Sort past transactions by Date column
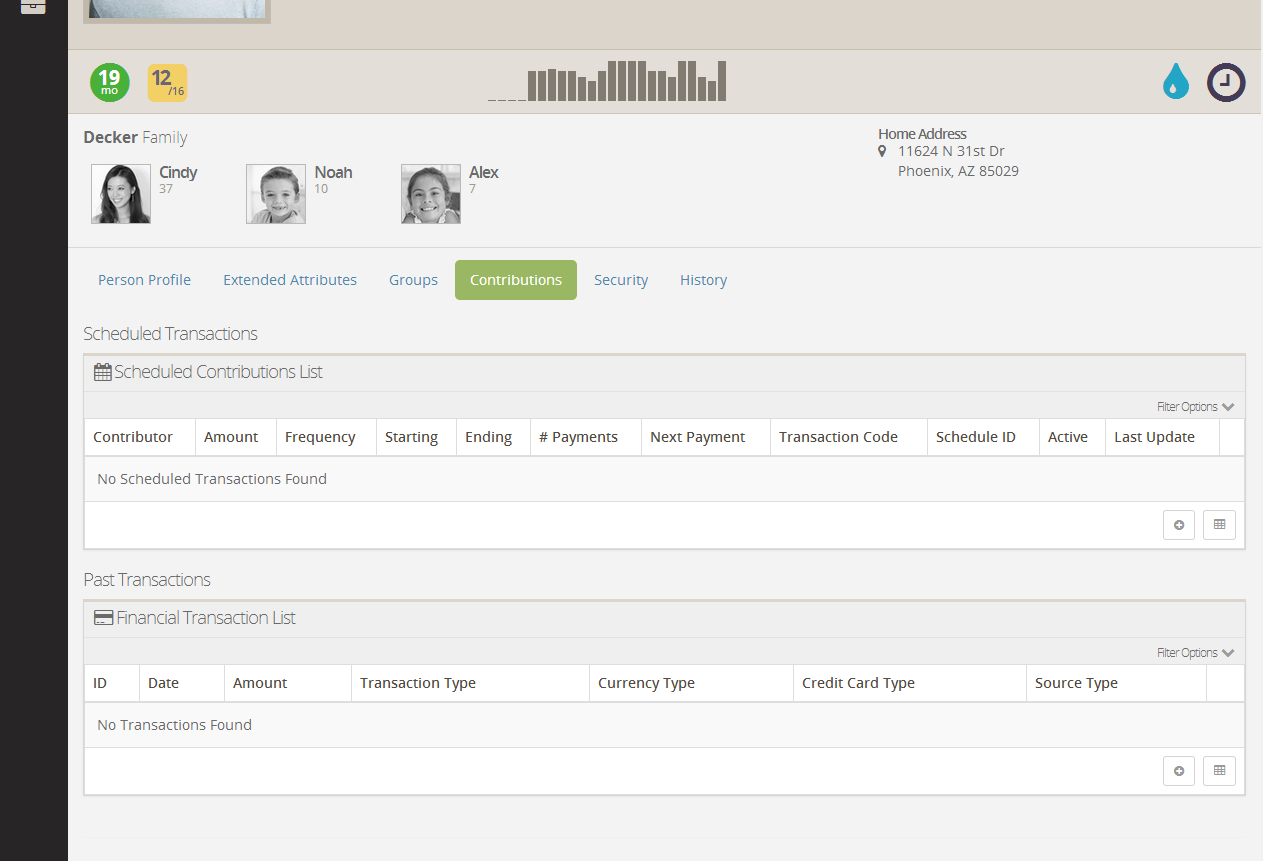 (x=163, y=683)
